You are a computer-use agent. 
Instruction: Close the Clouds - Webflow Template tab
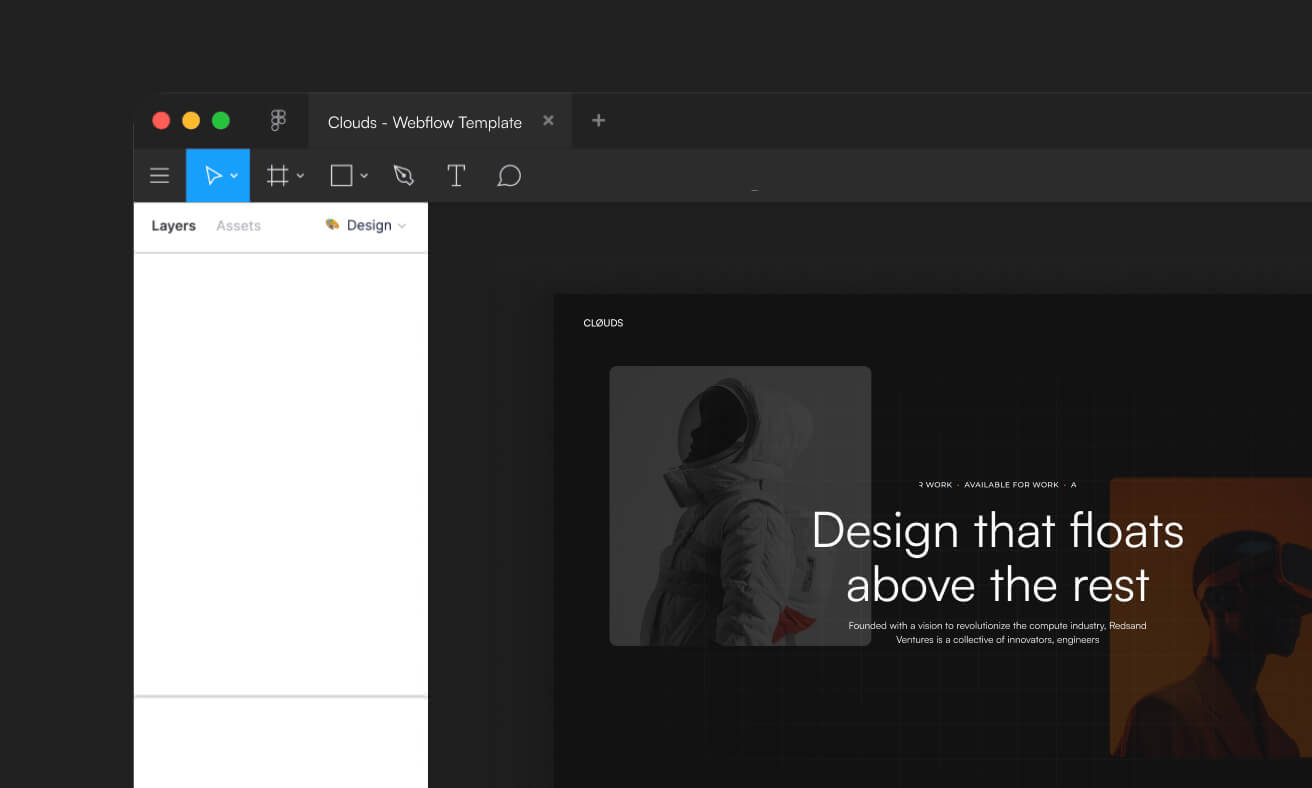[548, 120]
